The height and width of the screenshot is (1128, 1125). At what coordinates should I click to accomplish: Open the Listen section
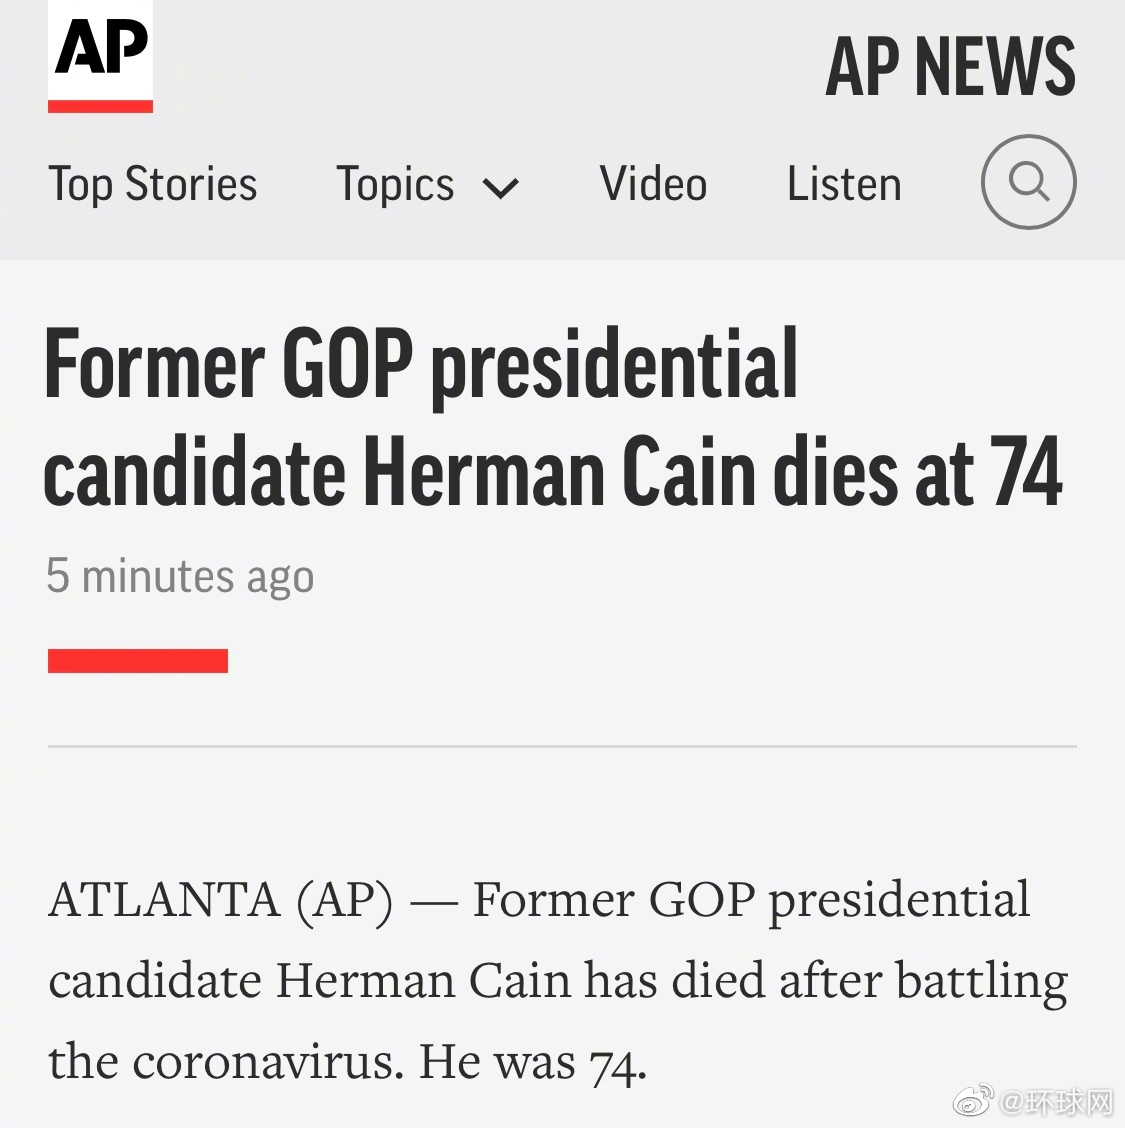click(x=844, y=185)
